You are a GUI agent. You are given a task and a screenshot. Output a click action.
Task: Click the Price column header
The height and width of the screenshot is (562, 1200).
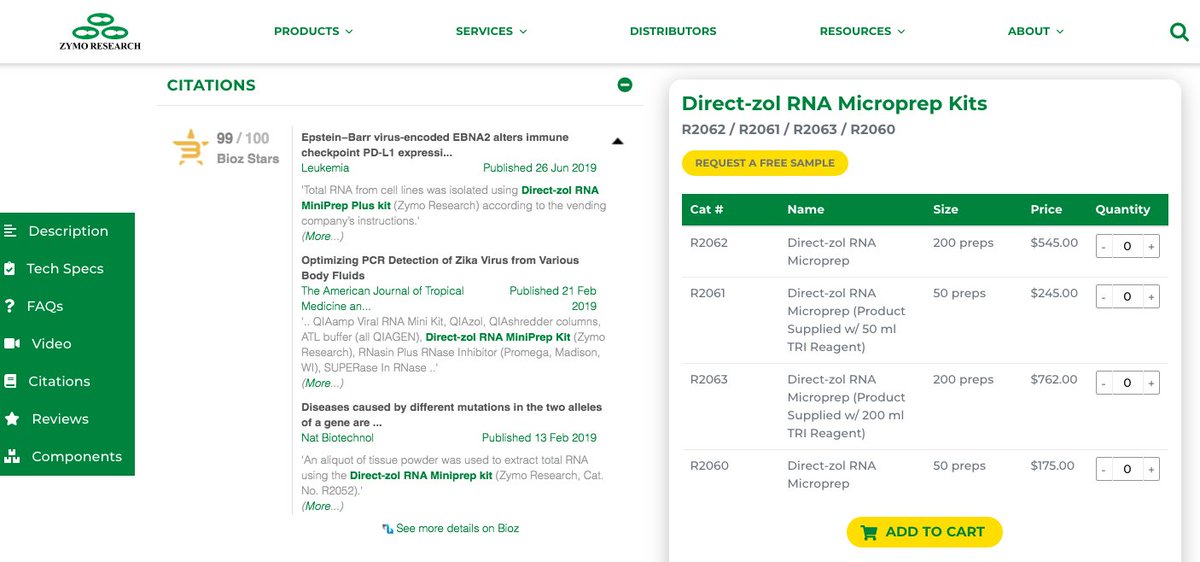(1046, 210)
